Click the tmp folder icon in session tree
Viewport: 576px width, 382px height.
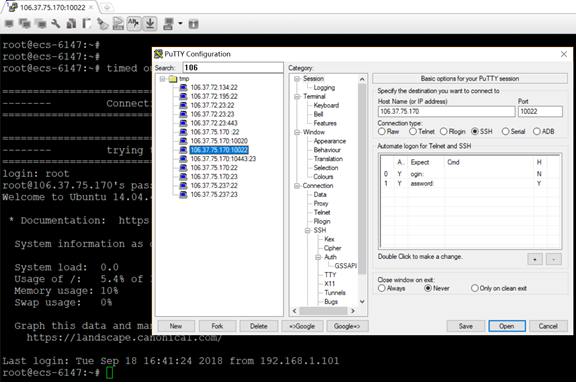[x=173, y=79]
